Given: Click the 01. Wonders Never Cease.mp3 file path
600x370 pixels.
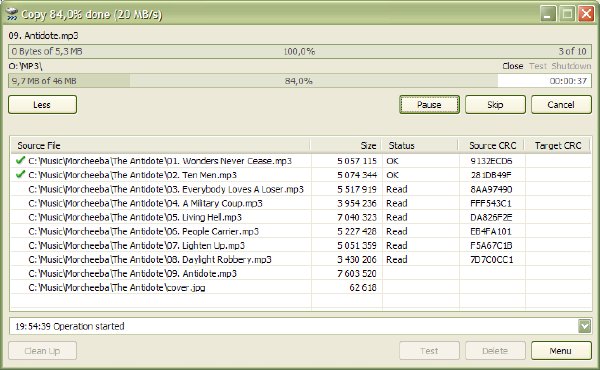Looking at the screenshot, I should (x=160, y=161).
